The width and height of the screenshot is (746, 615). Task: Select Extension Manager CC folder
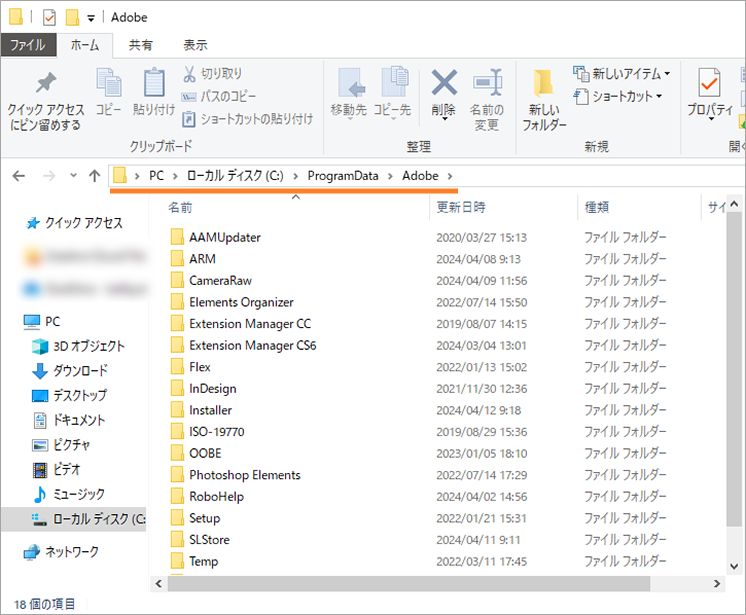[241, 324]
